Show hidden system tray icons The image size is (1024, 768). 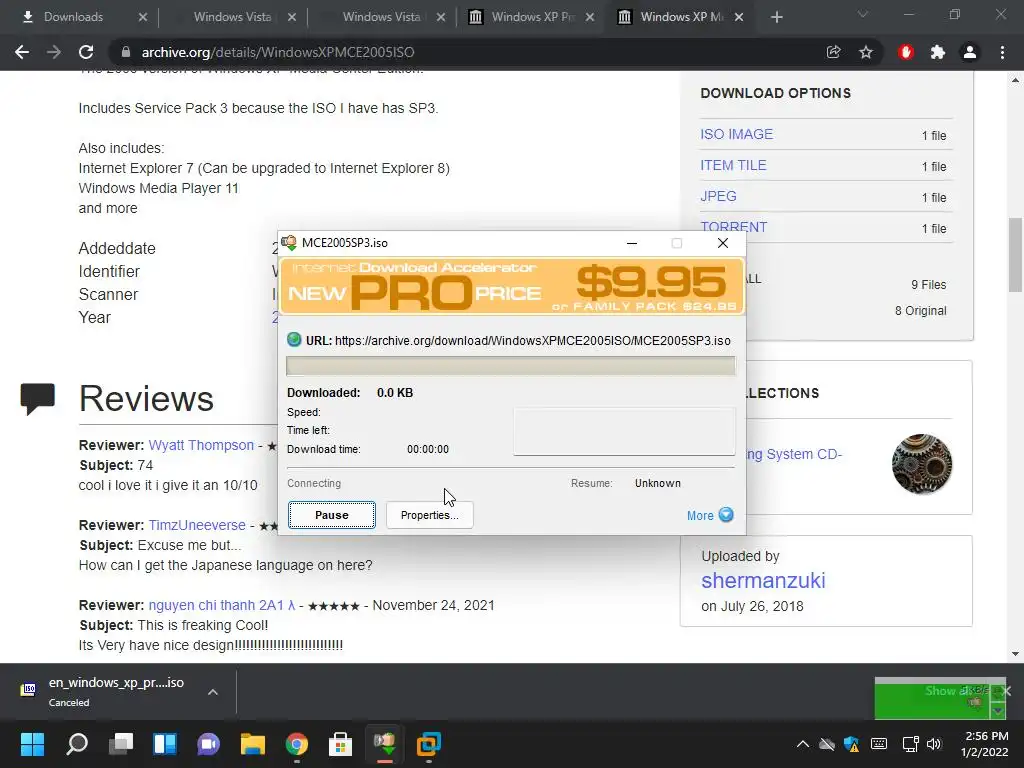(x=803, y=744)
